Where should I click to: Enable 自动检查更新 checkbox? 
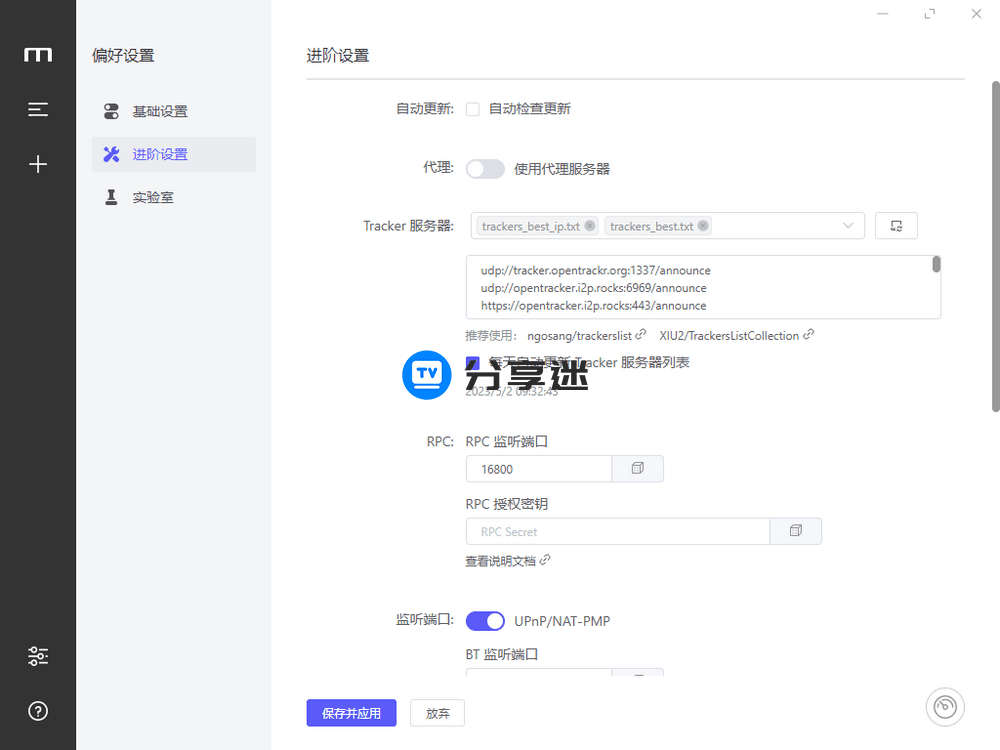tap(472, 109)
